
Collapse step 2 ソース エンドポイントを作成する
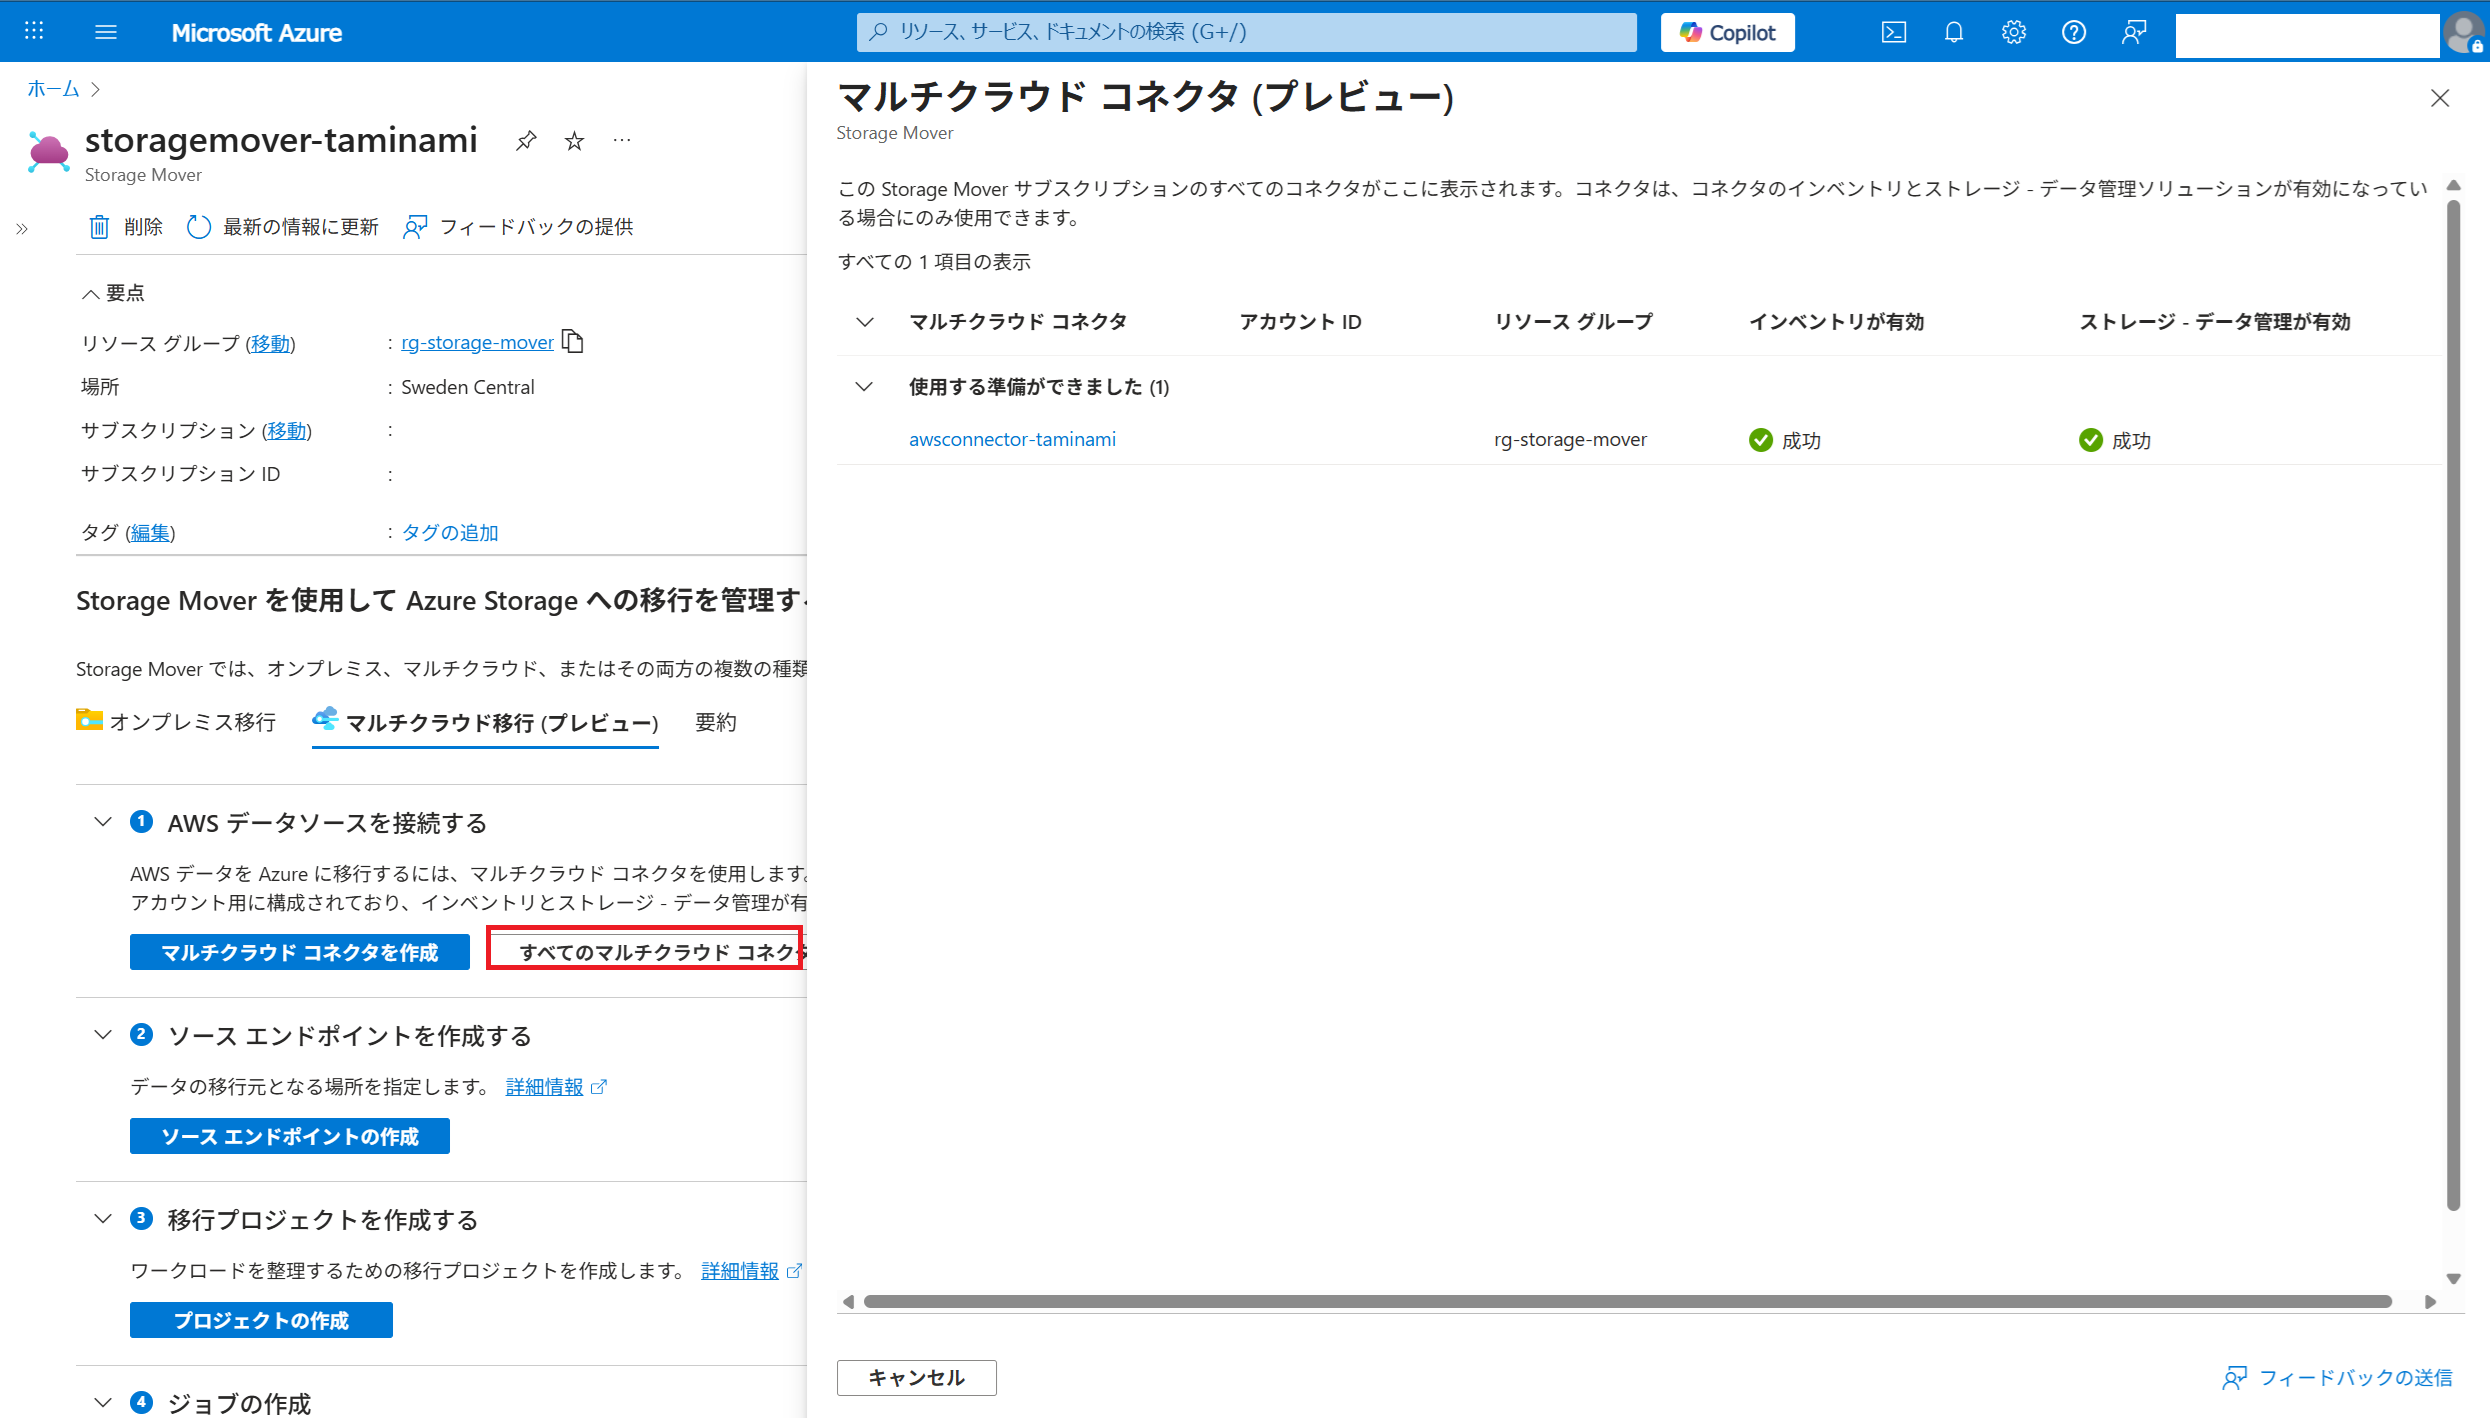tap(102, 1035)
